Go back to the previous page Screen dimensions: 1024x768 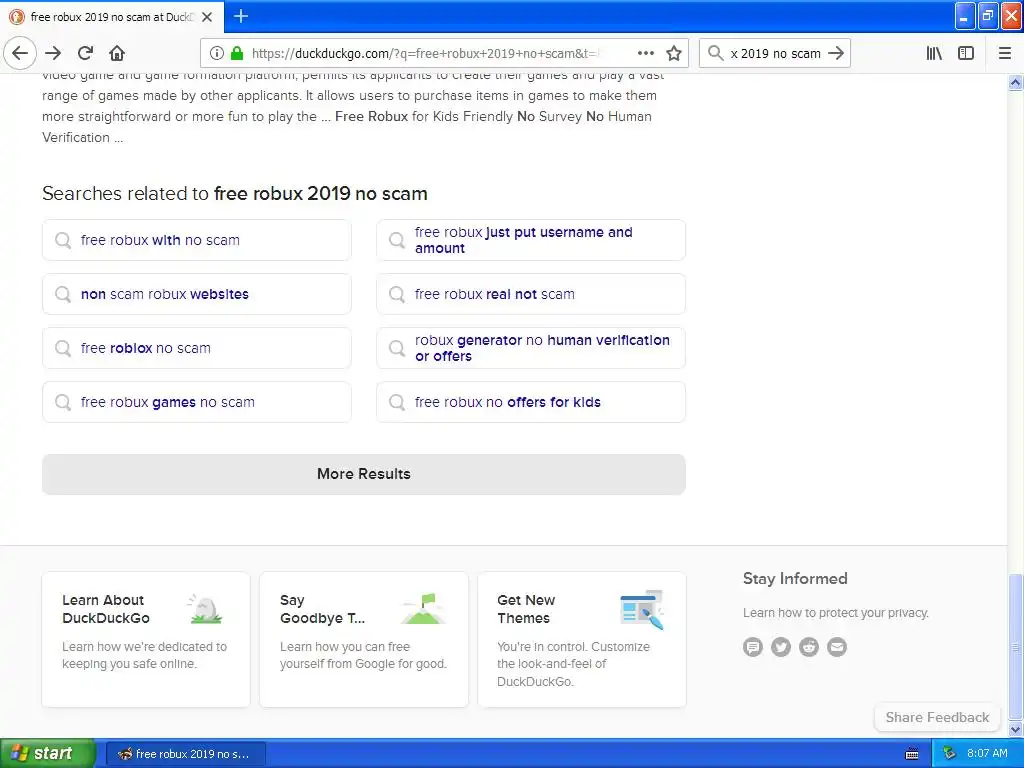point(20,53)
